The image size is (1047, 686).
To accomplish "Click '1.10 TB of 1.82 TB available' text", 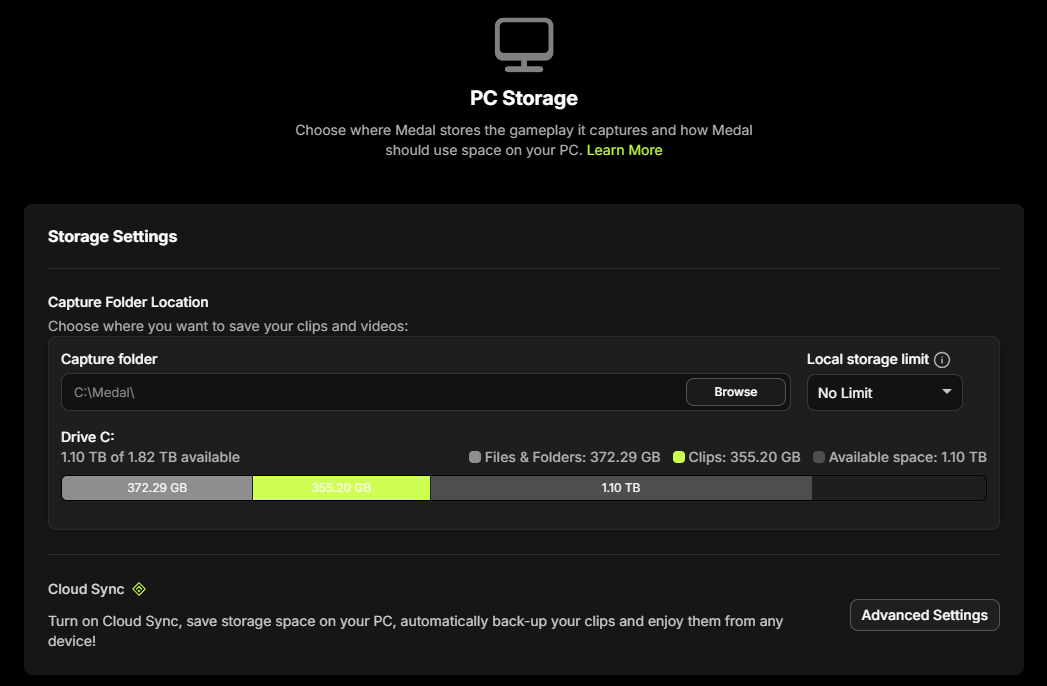I will pos(150,457).
